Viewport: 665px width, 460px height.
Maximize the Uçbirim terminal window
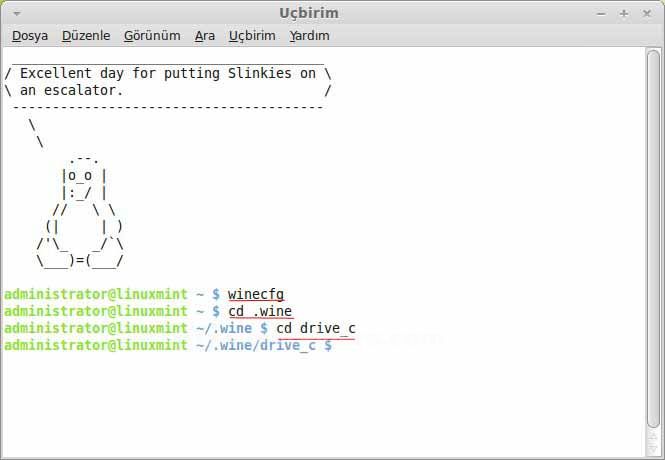coord(624,13)
